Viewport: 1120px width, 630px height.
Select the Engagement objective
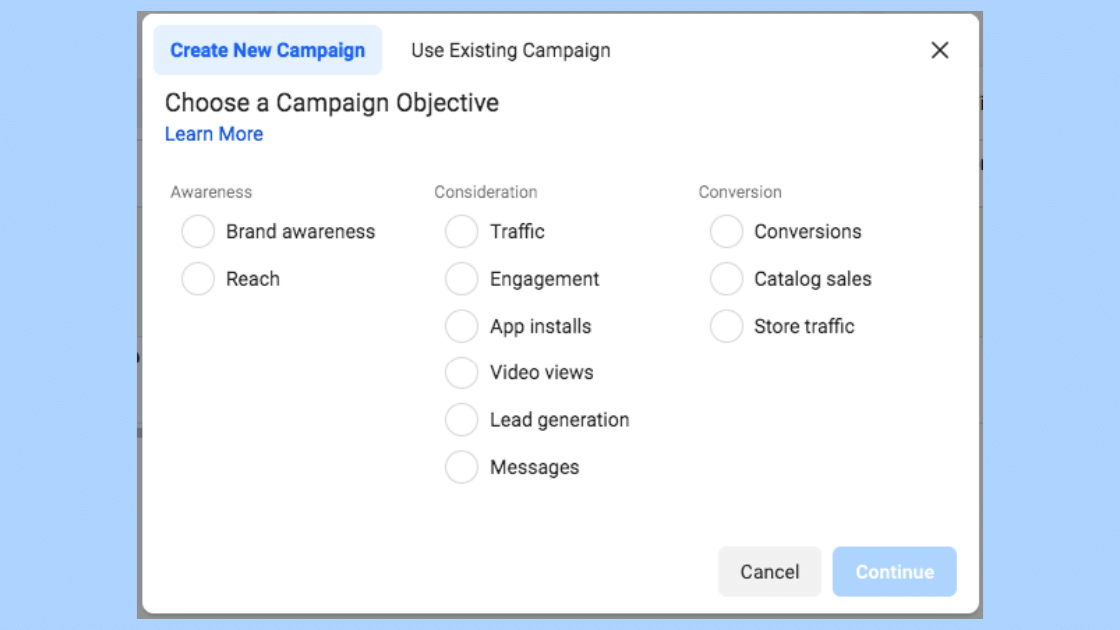tap(461, 278)
